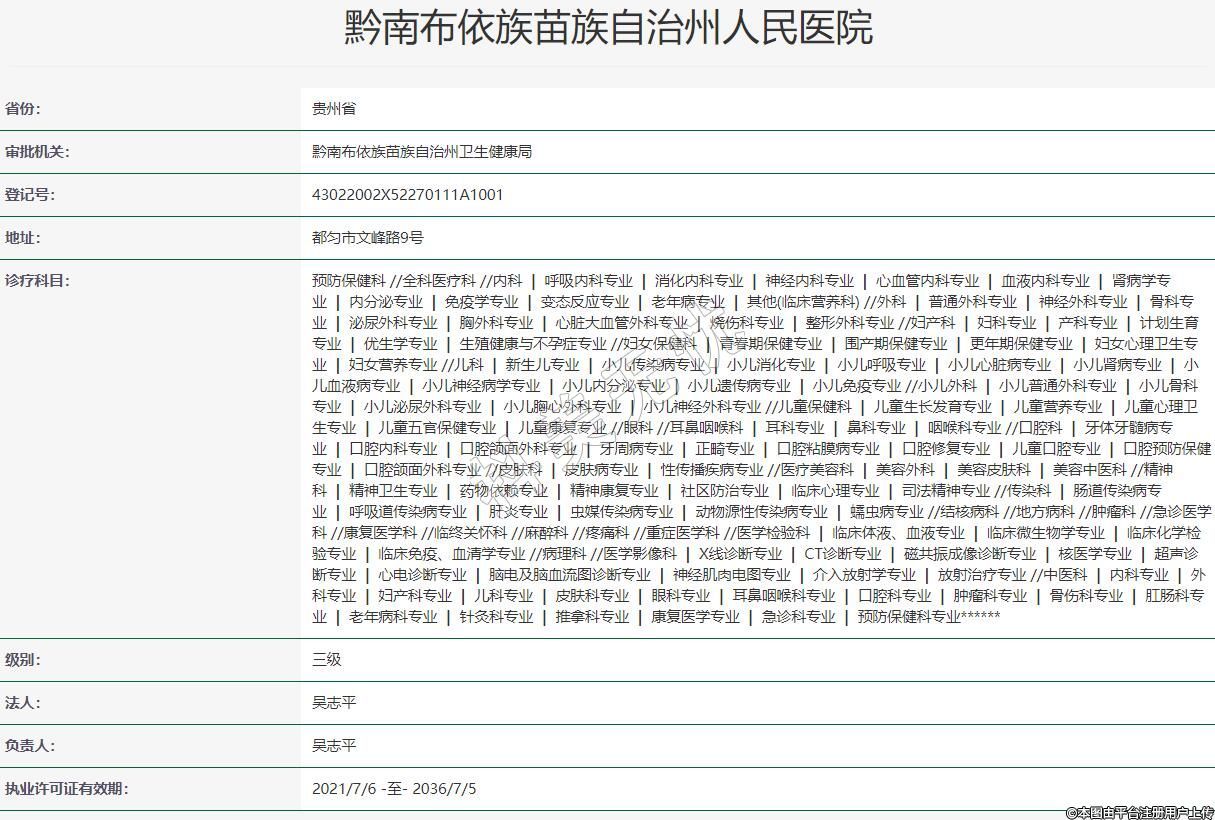1215x820 pixels.
Task: Select the 级别 row label
Action: [24, 660]
